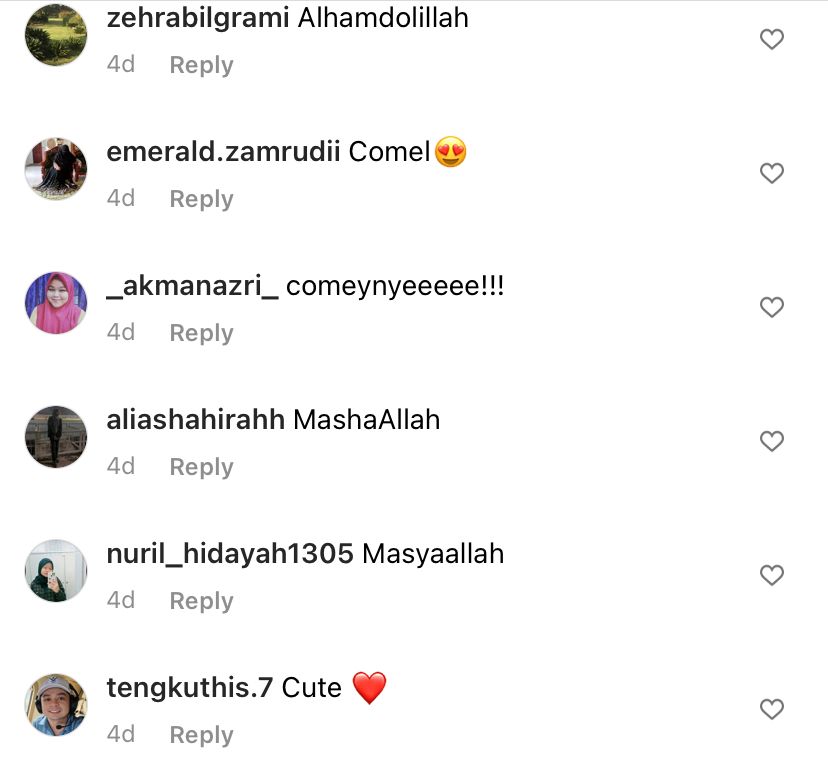Like tengkuthis.7's Cute comment
The height and width of the screenshot is (770, 828).
(771, 709)
